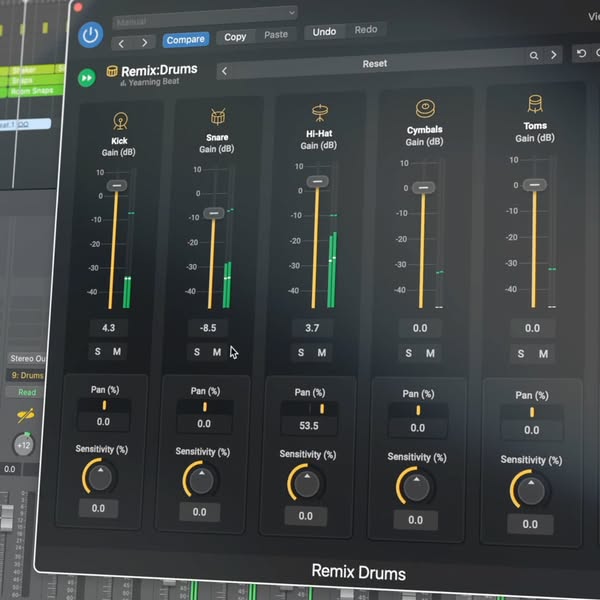The height and width of the screenshot is (600, 600).
Task: Click the Kick Sensitivity knob
Action: 99,477
